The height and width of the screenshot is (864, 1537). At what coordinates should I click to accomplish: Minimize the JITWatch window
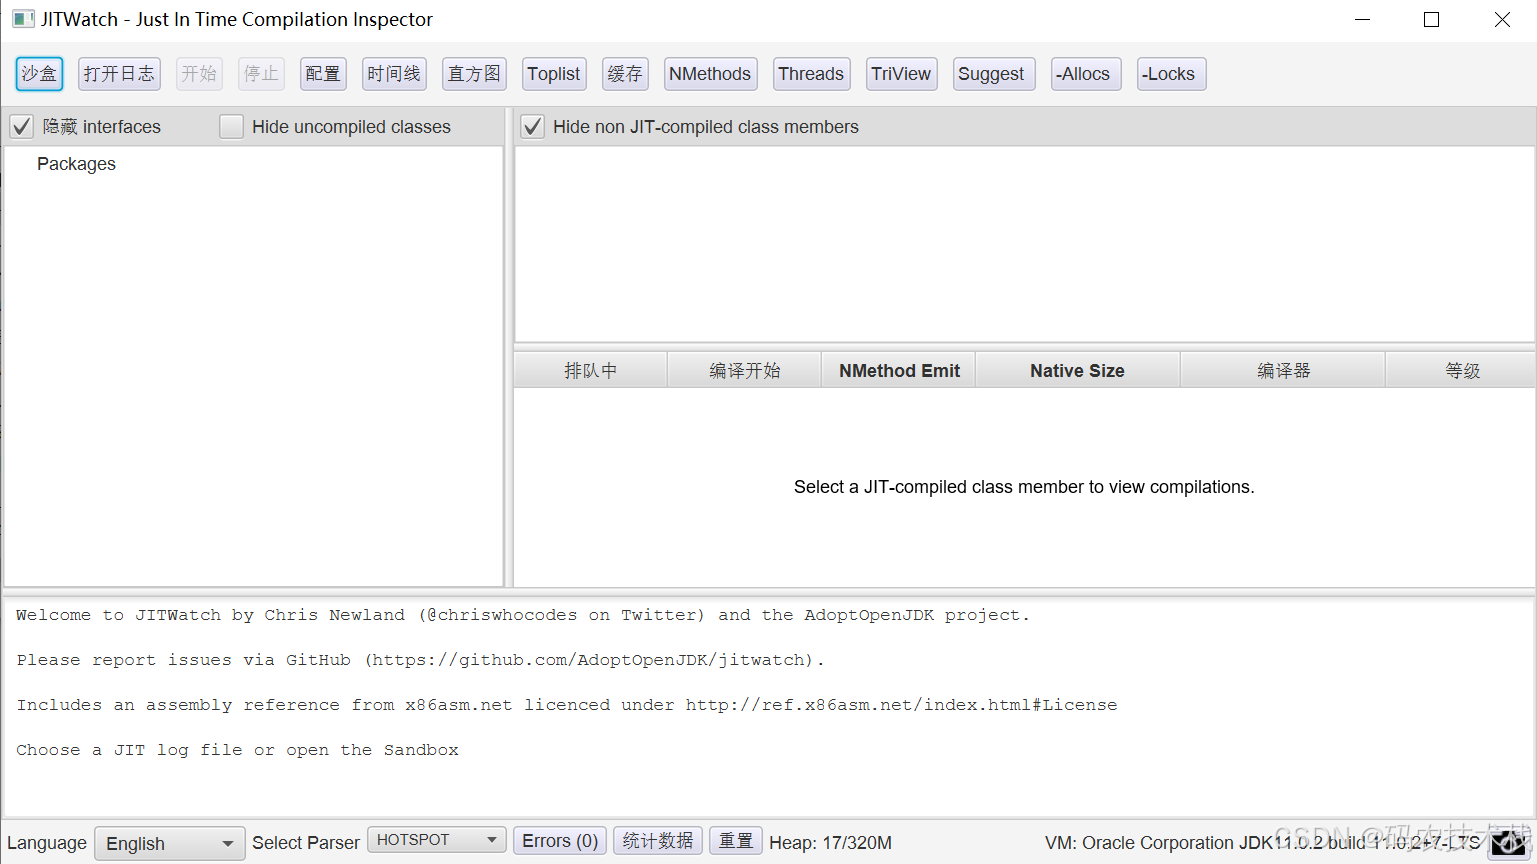[x=1362, y=20]
